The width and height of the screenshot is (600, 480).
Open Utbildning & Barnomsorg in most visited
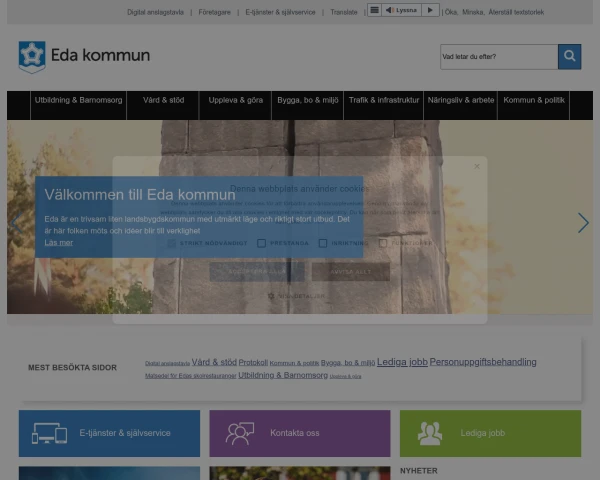(x=283, y=375)
